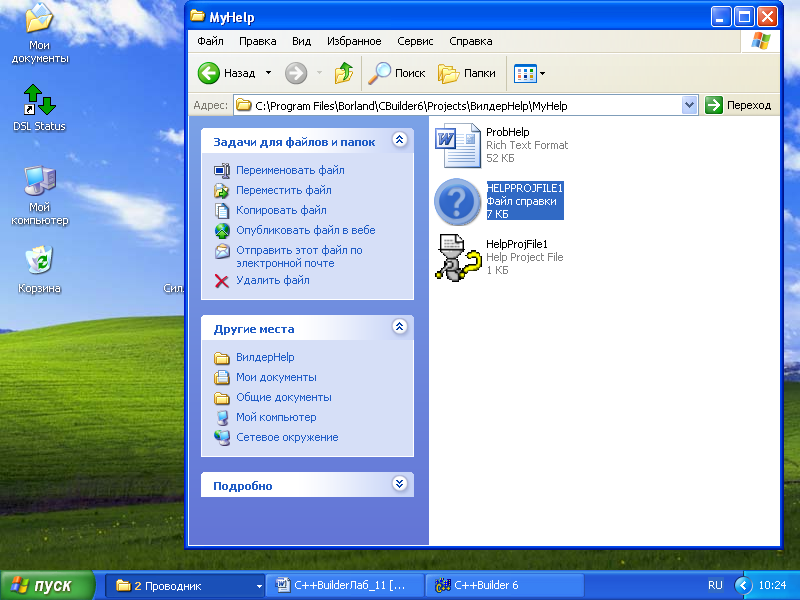Open the Views dropdown arrow
800x600 pixels.
(x=542, y=73)
